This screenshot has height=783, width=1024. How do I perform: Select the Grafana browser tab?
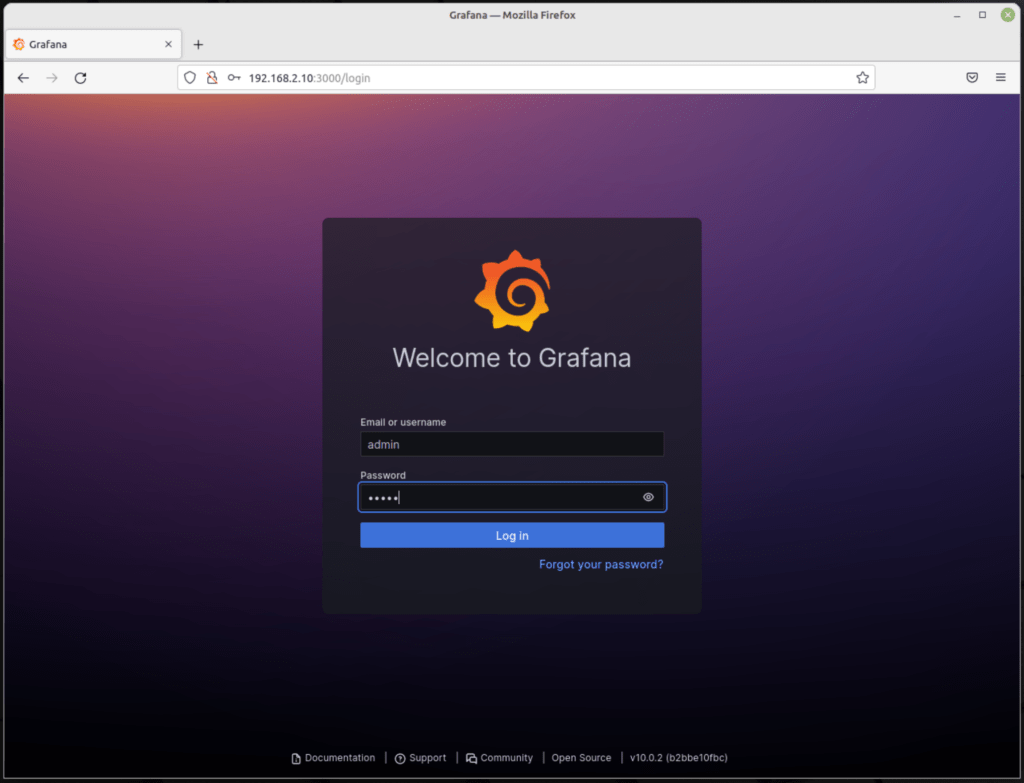[x=93, y=44]
